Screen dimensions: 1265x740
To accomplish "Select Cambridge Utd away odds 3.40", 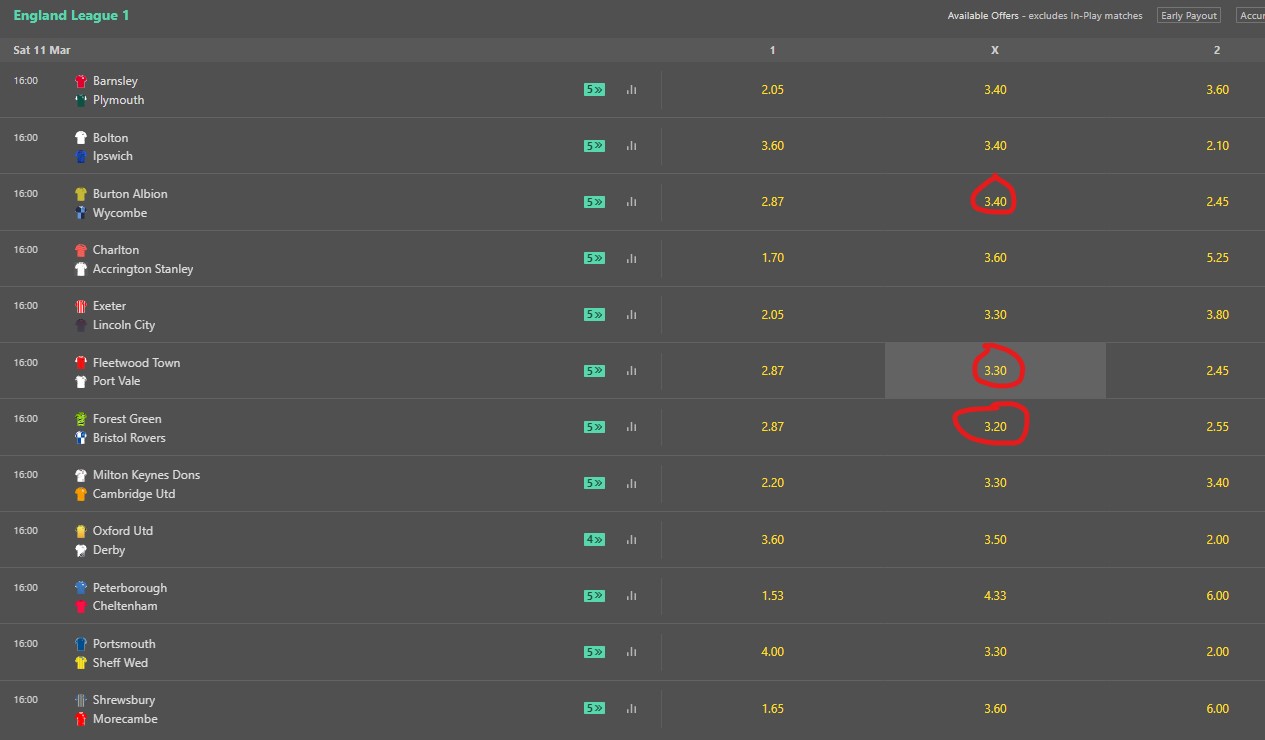I will 1217,483.
